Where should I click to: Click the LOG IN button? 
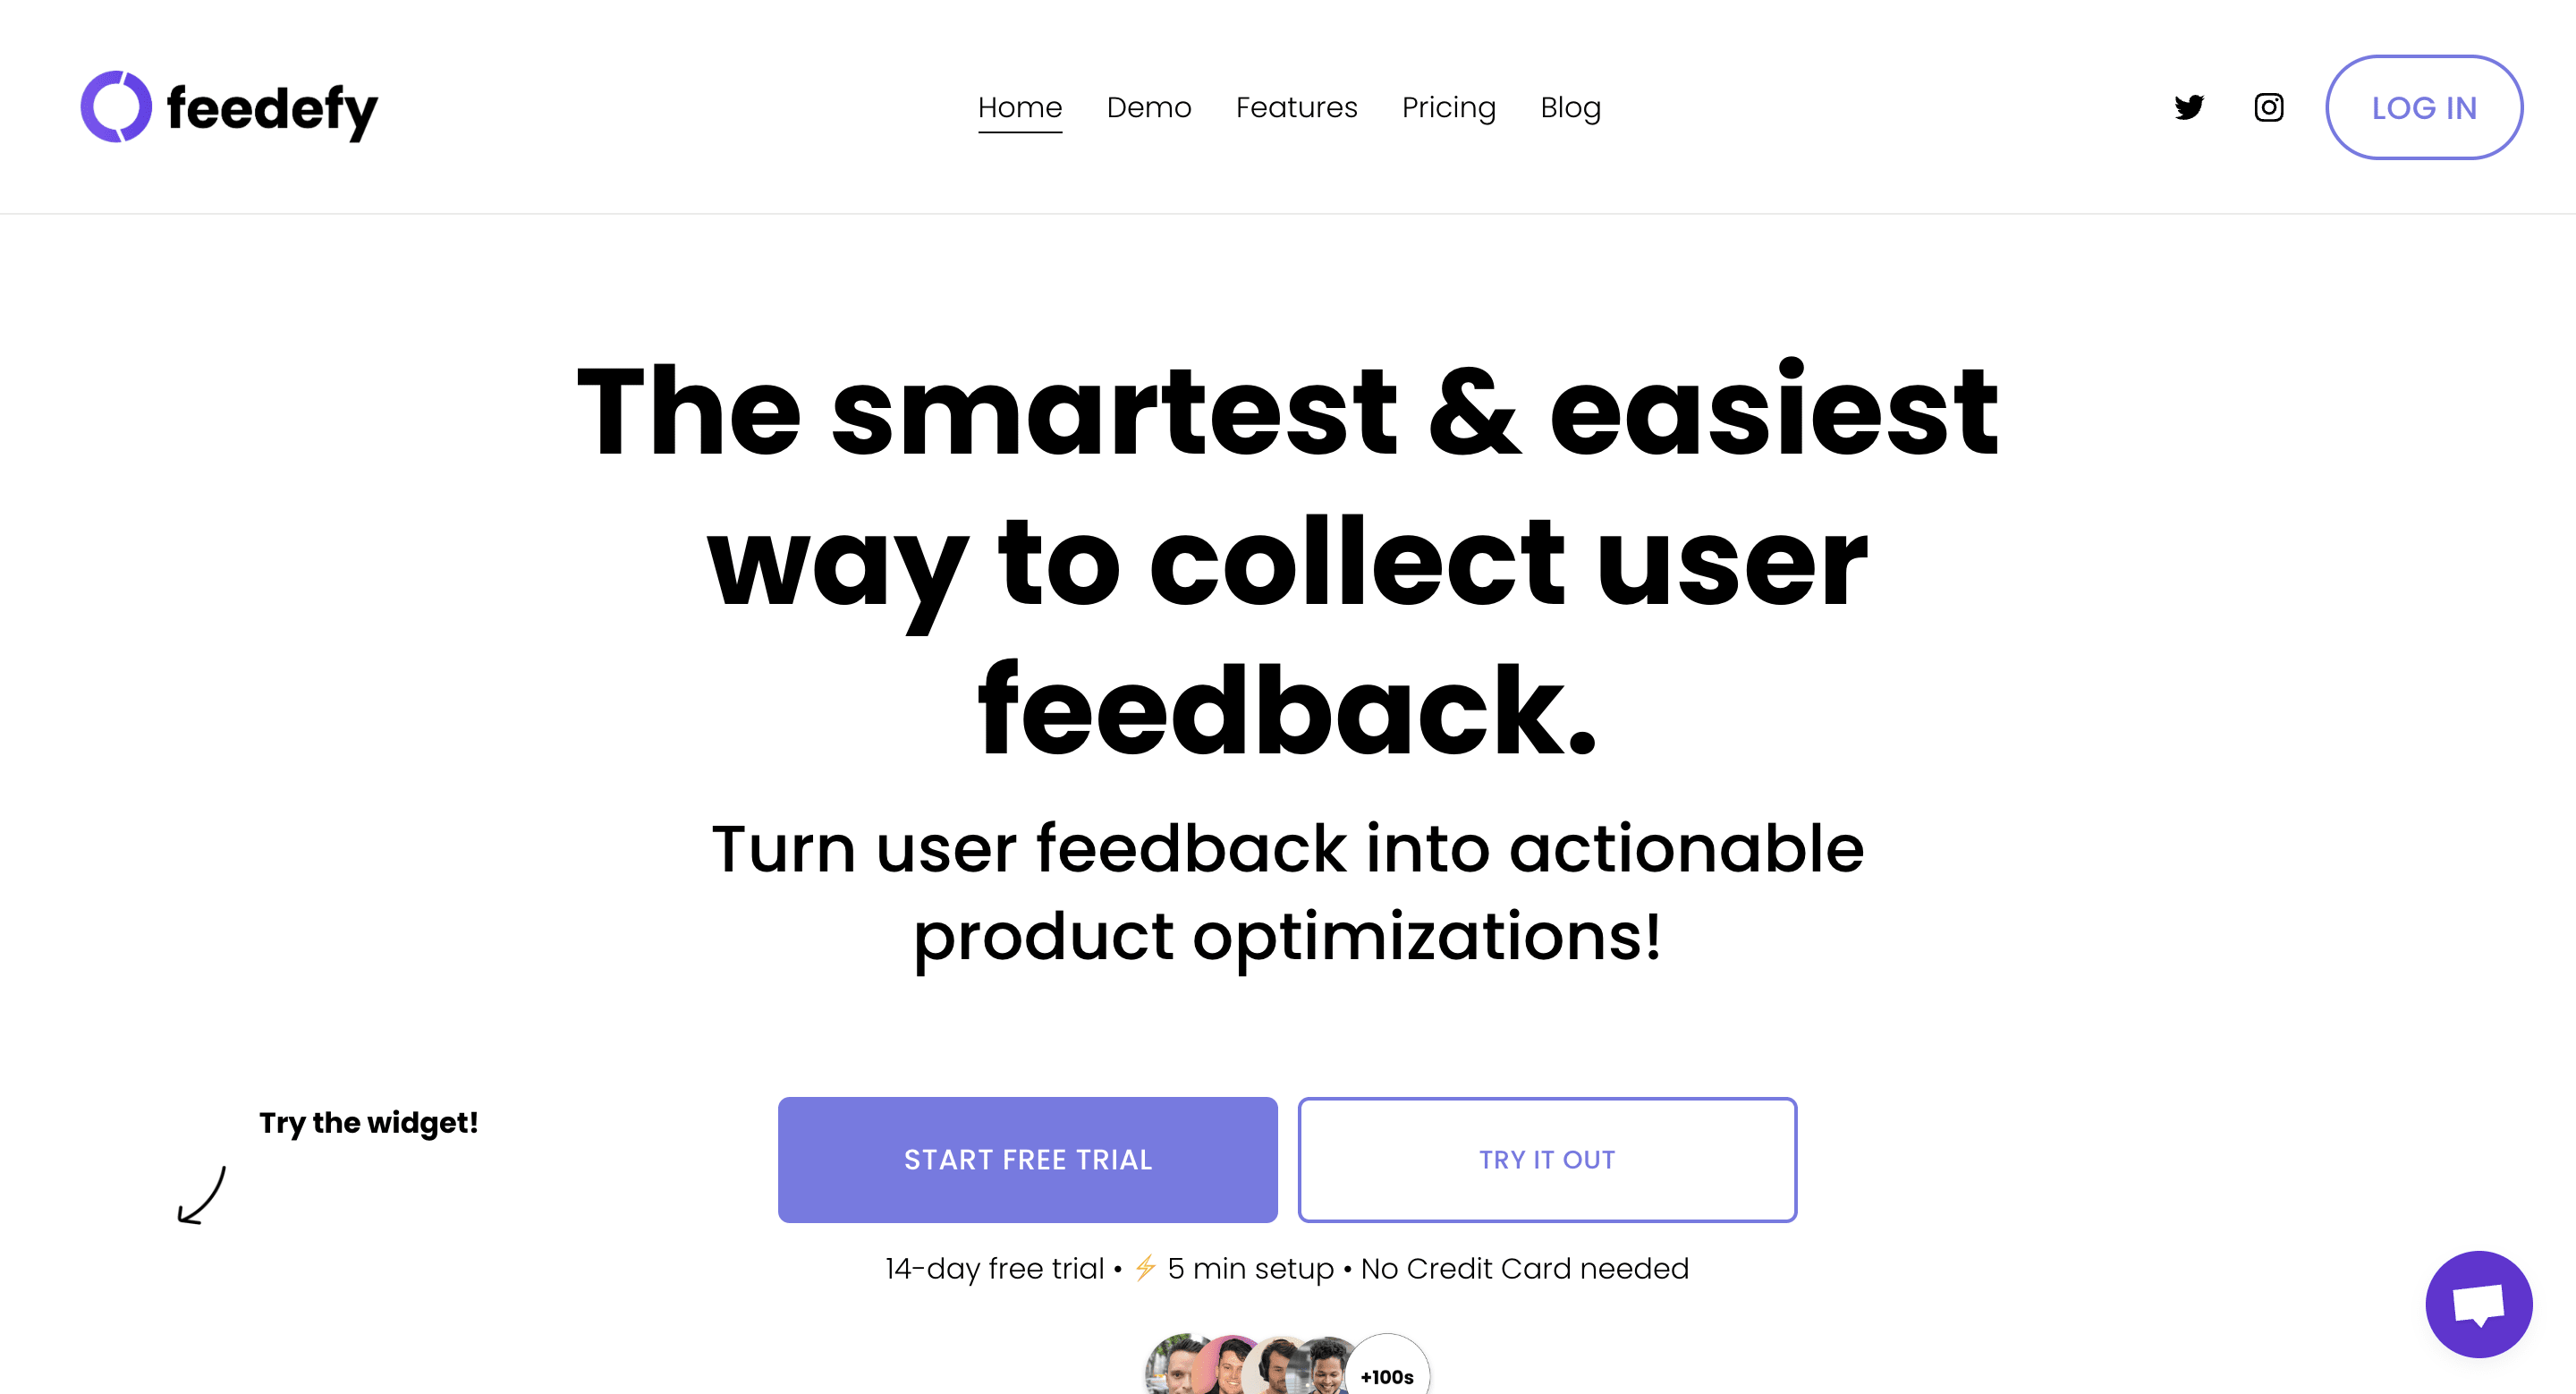click(x=2423, y=106)
